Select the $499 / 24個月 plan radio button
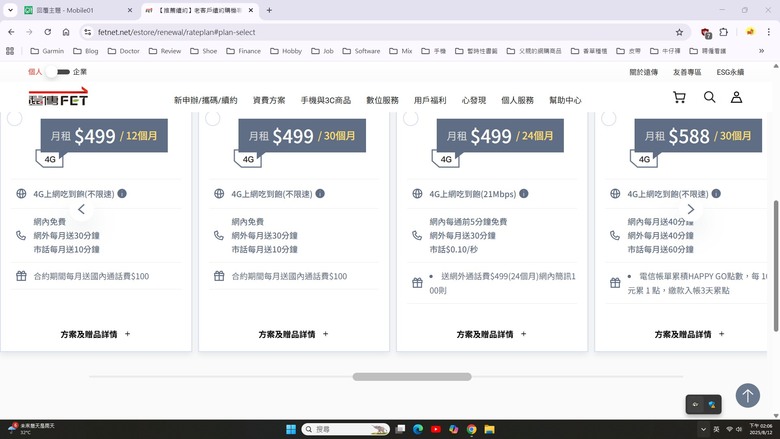 click(x=410, y=118)
